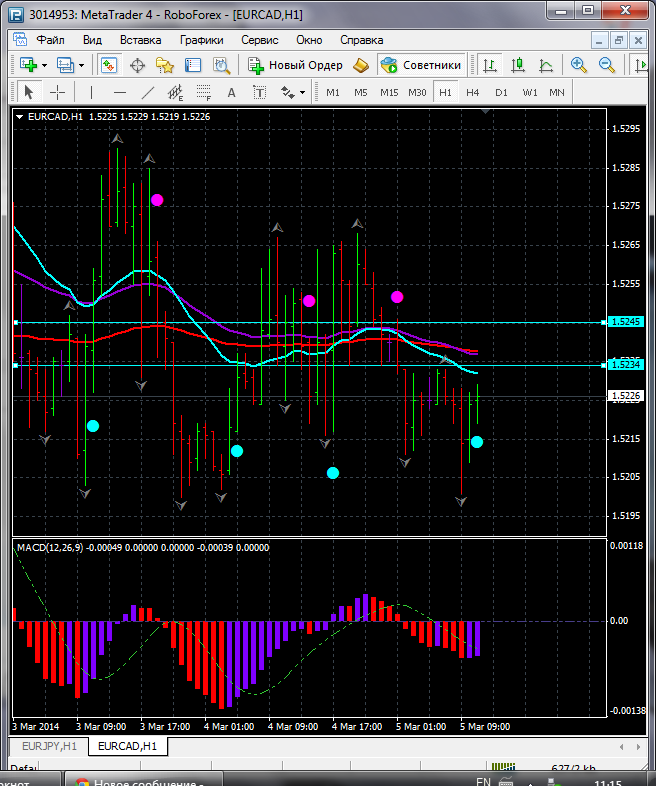
Task: Switch timeframe to H4
Action: pos(472,92)
